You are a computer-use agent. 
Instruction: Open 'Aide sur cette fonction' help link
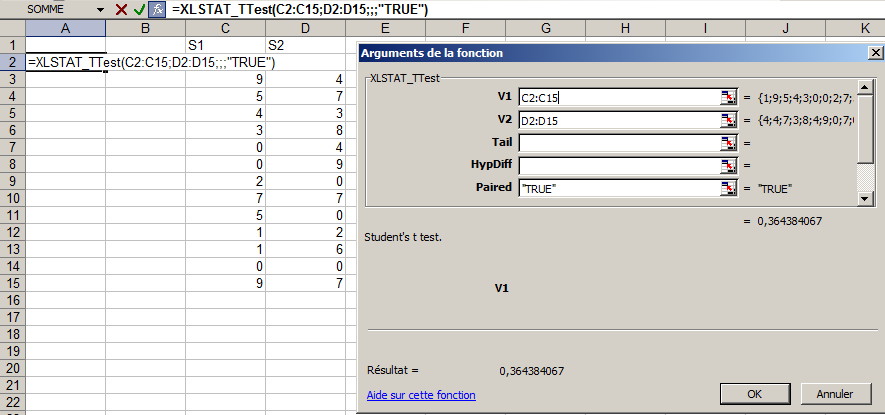click(x=421, y=395)
